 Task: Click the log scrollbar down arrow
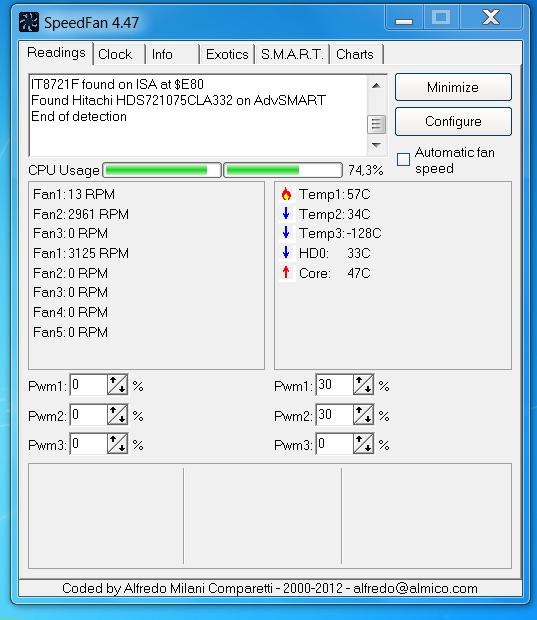pos(376,145)
